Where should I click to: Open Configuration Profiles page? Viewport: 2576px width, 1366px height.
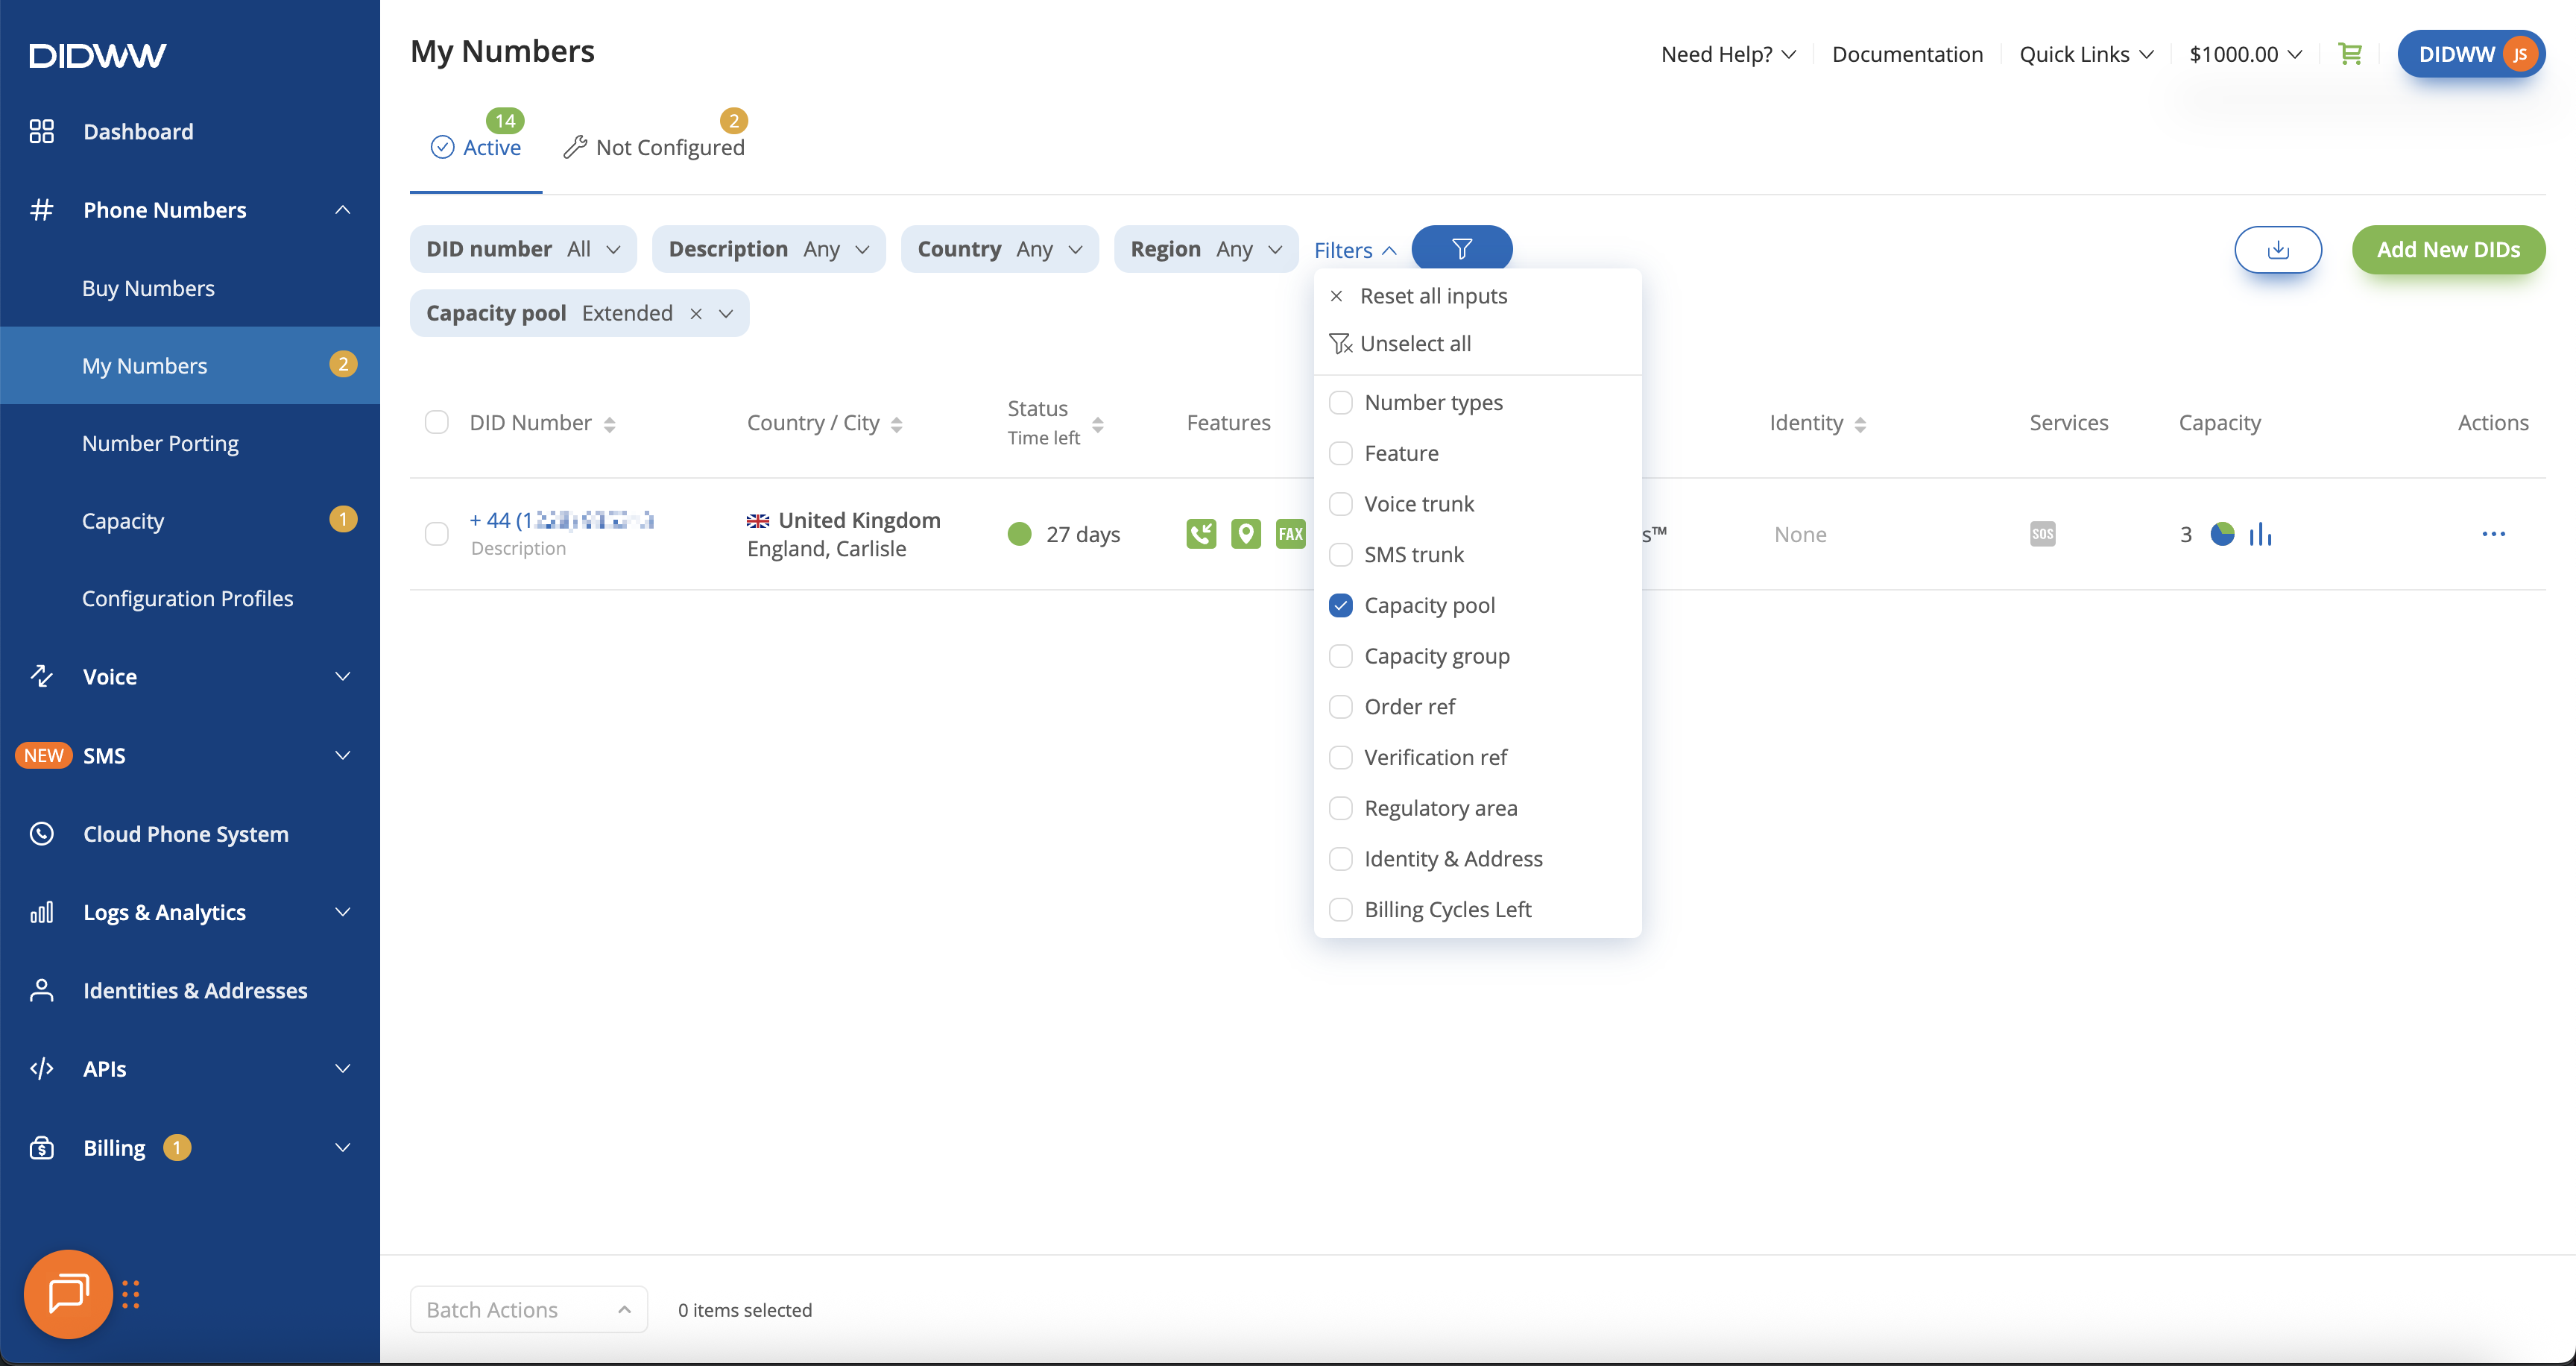pos(187,598)
